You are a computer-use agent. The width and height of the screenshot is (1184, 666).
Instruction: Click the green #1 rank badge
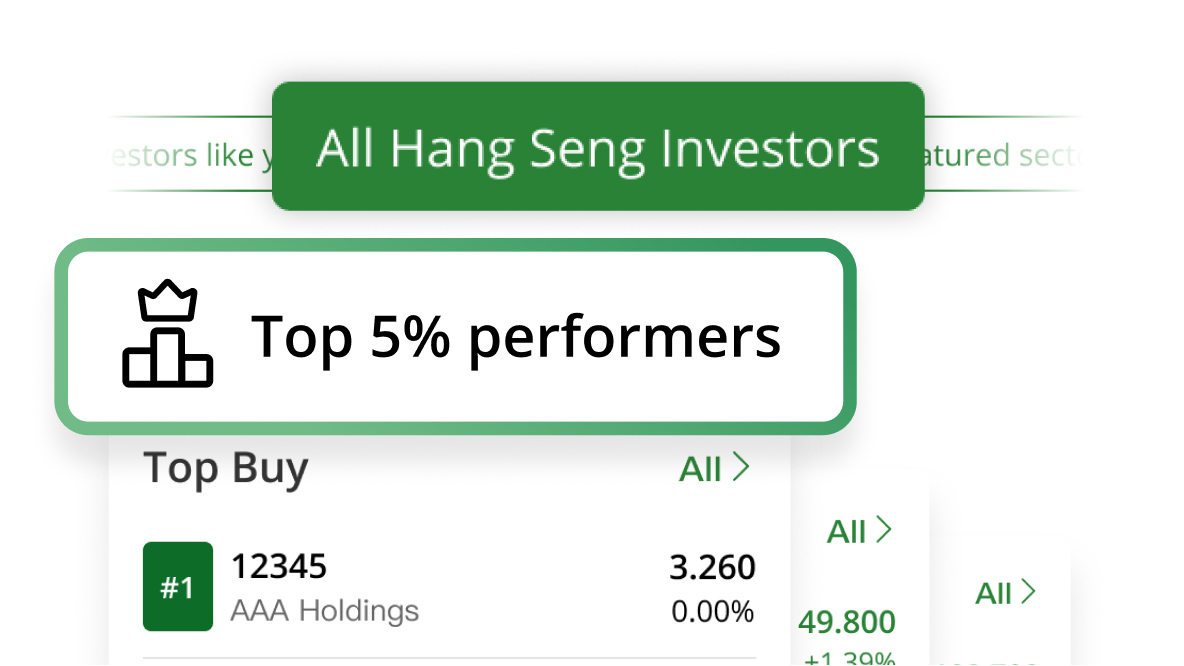[178, 587]
